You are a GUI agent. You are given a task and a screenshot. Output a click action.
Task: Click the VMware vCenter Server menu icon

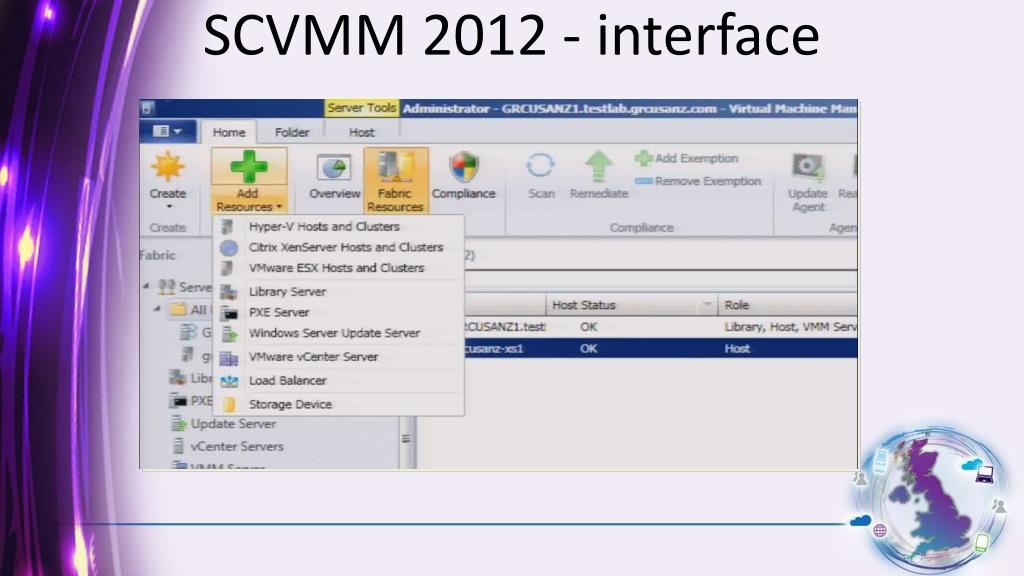click(229, 358)
